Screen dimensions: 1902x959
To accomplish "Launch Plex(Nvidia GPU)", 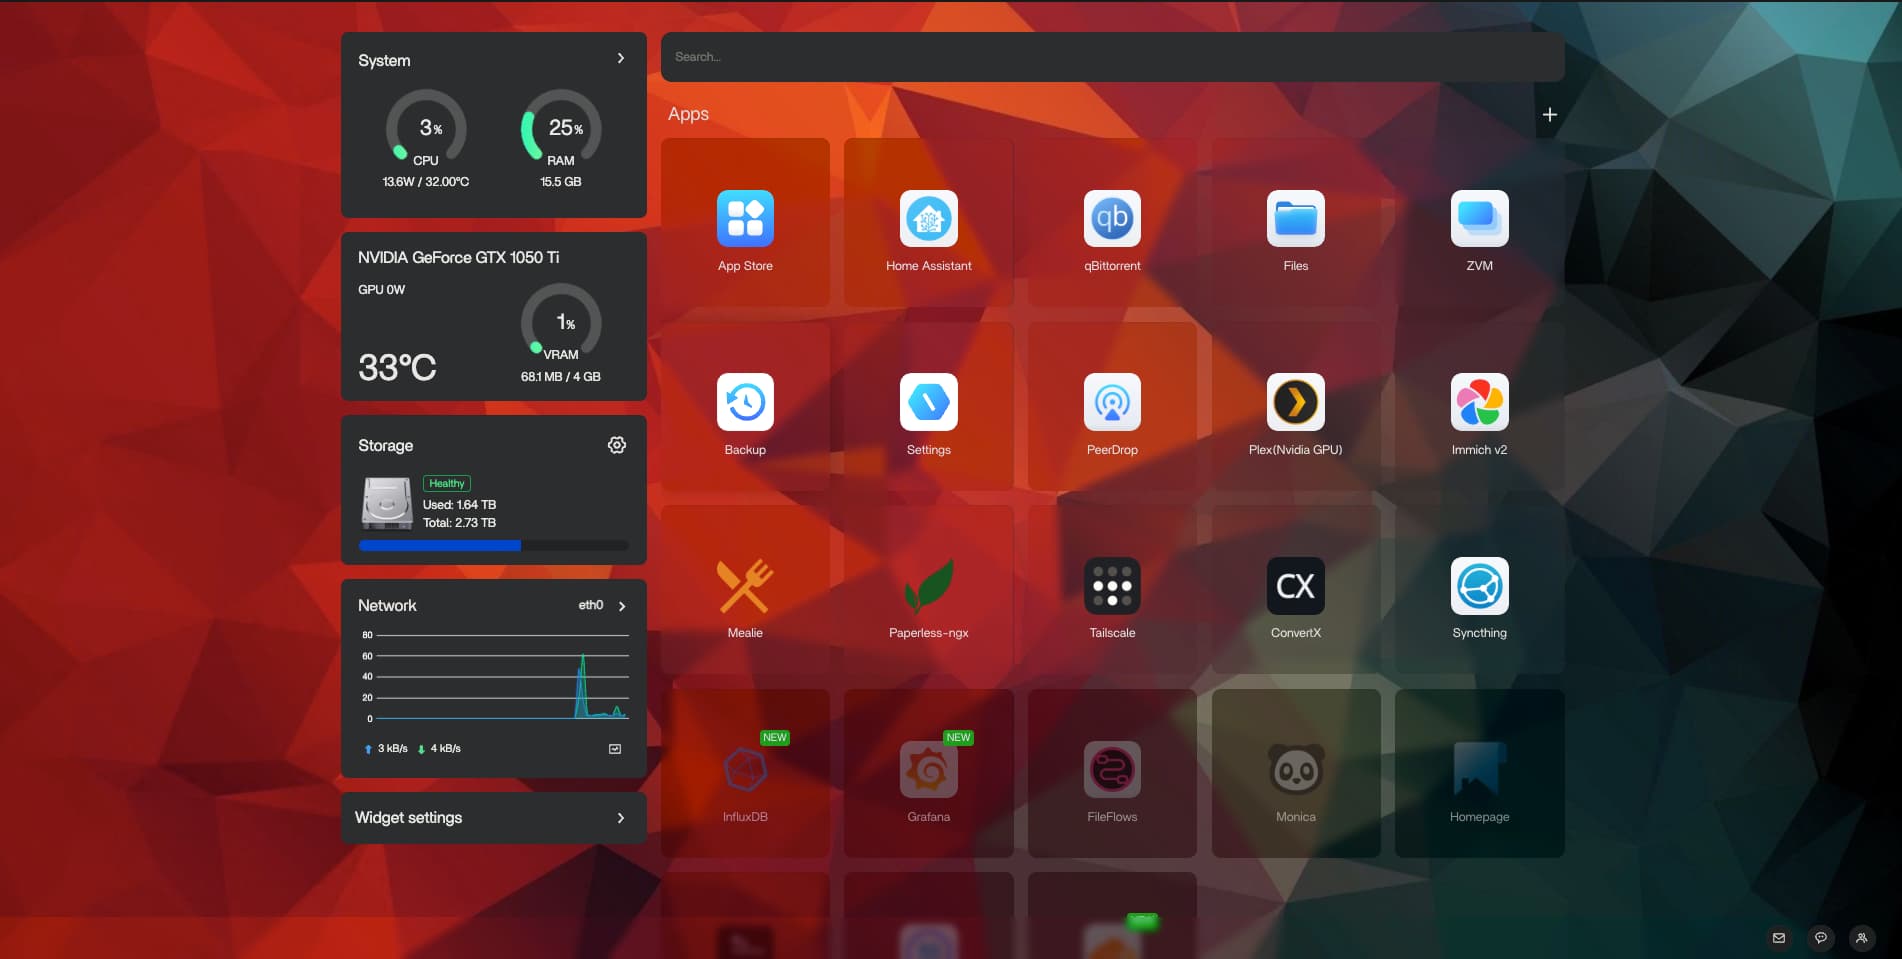I will click(x=1295, y=403).
